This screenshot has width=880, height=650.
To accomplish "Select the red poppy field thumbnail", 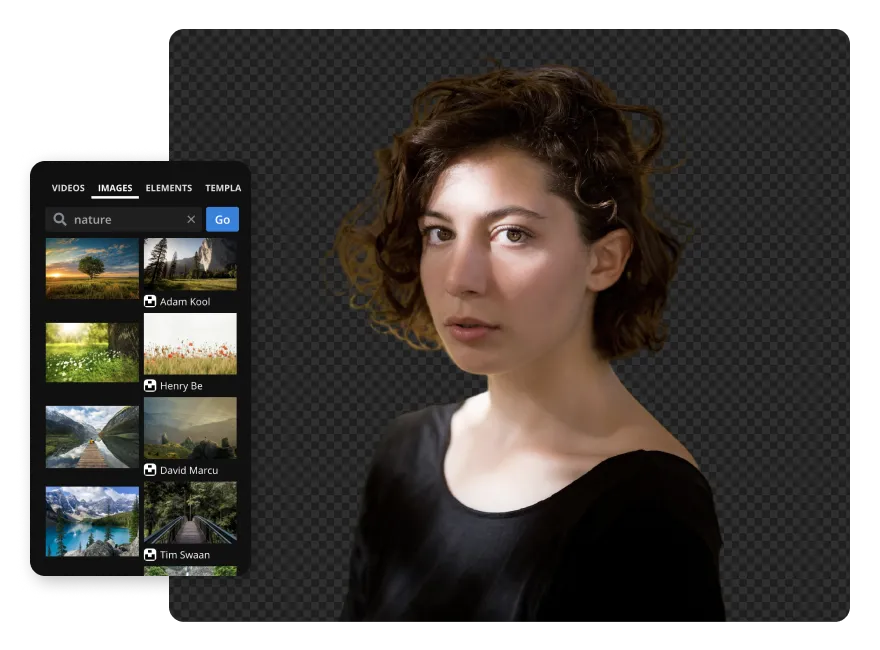I will click(190, 343).
